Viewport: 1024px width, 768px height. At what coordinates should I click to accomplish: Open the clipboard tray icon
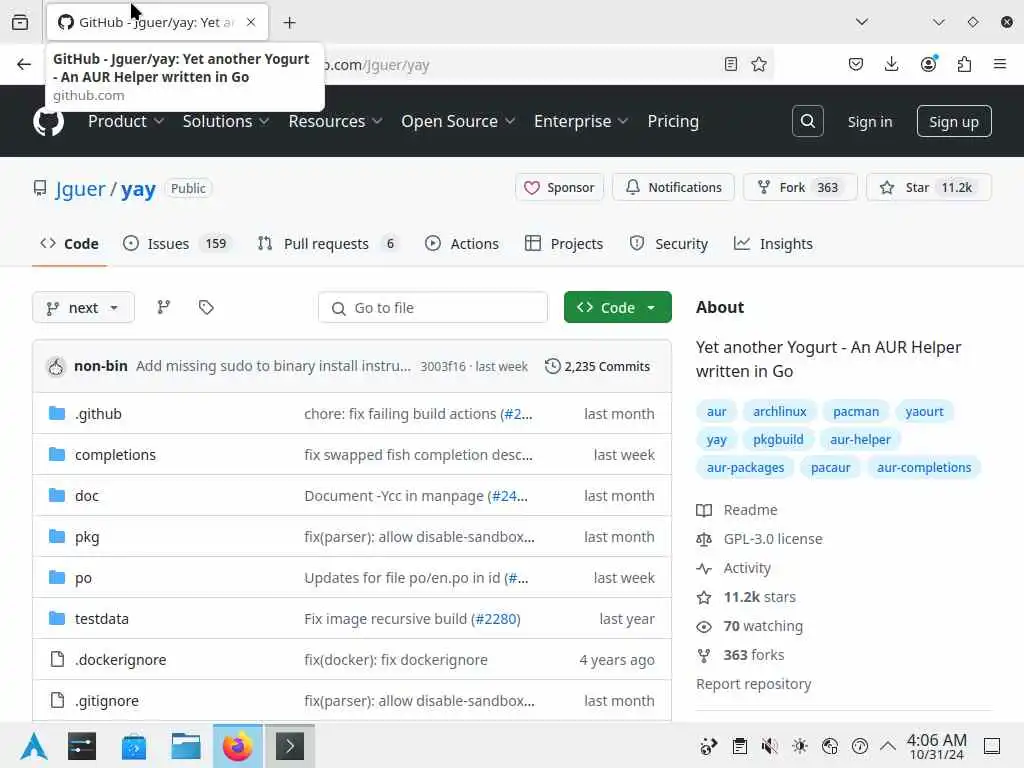[x=739, y=746]
